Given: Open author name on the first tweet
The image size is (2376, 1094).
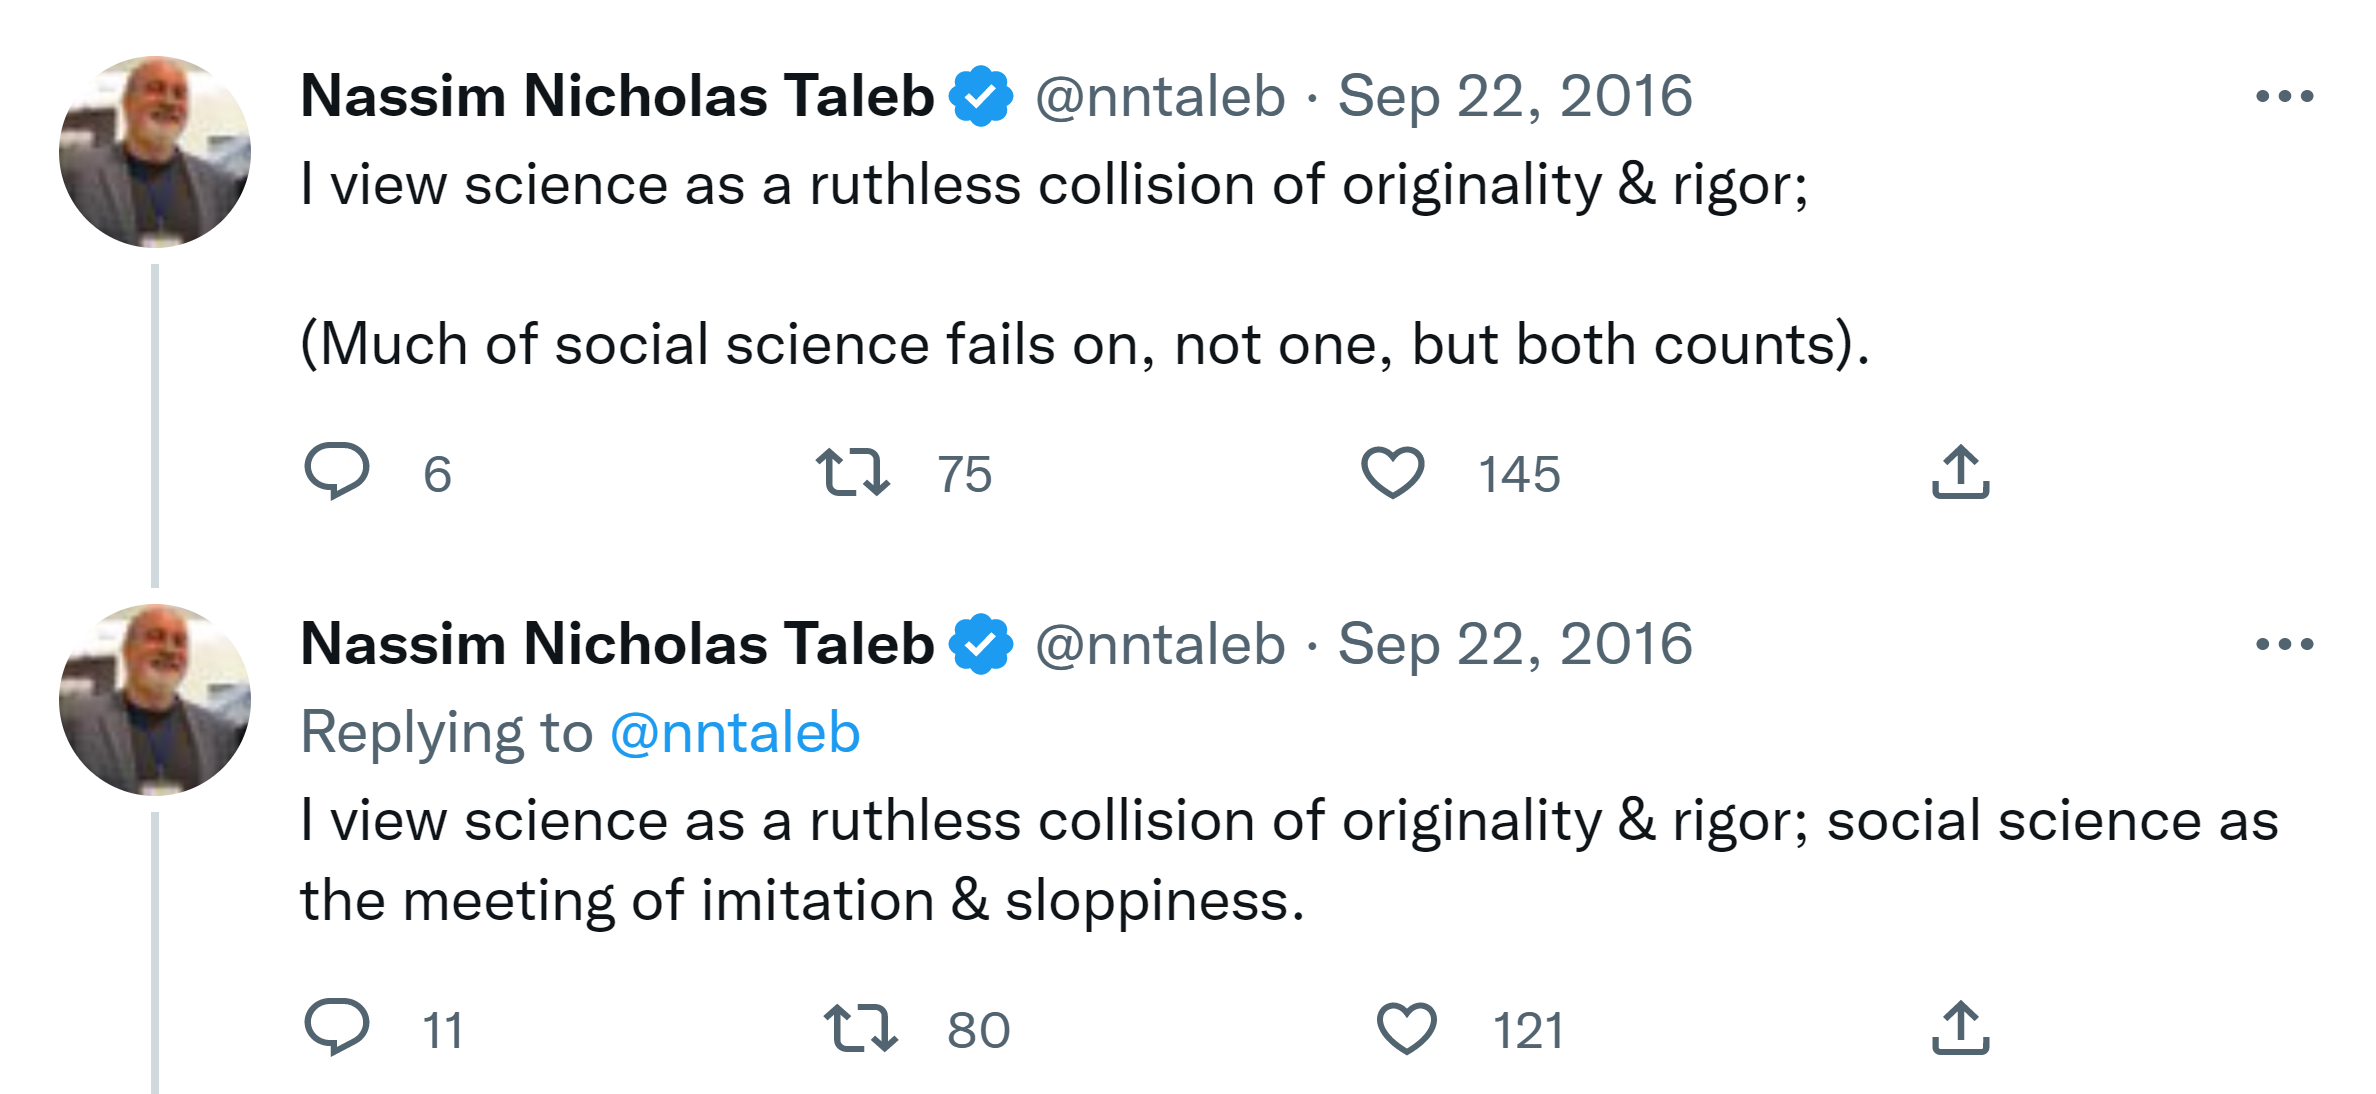Looking at the screenshot, I should (617, 96).
